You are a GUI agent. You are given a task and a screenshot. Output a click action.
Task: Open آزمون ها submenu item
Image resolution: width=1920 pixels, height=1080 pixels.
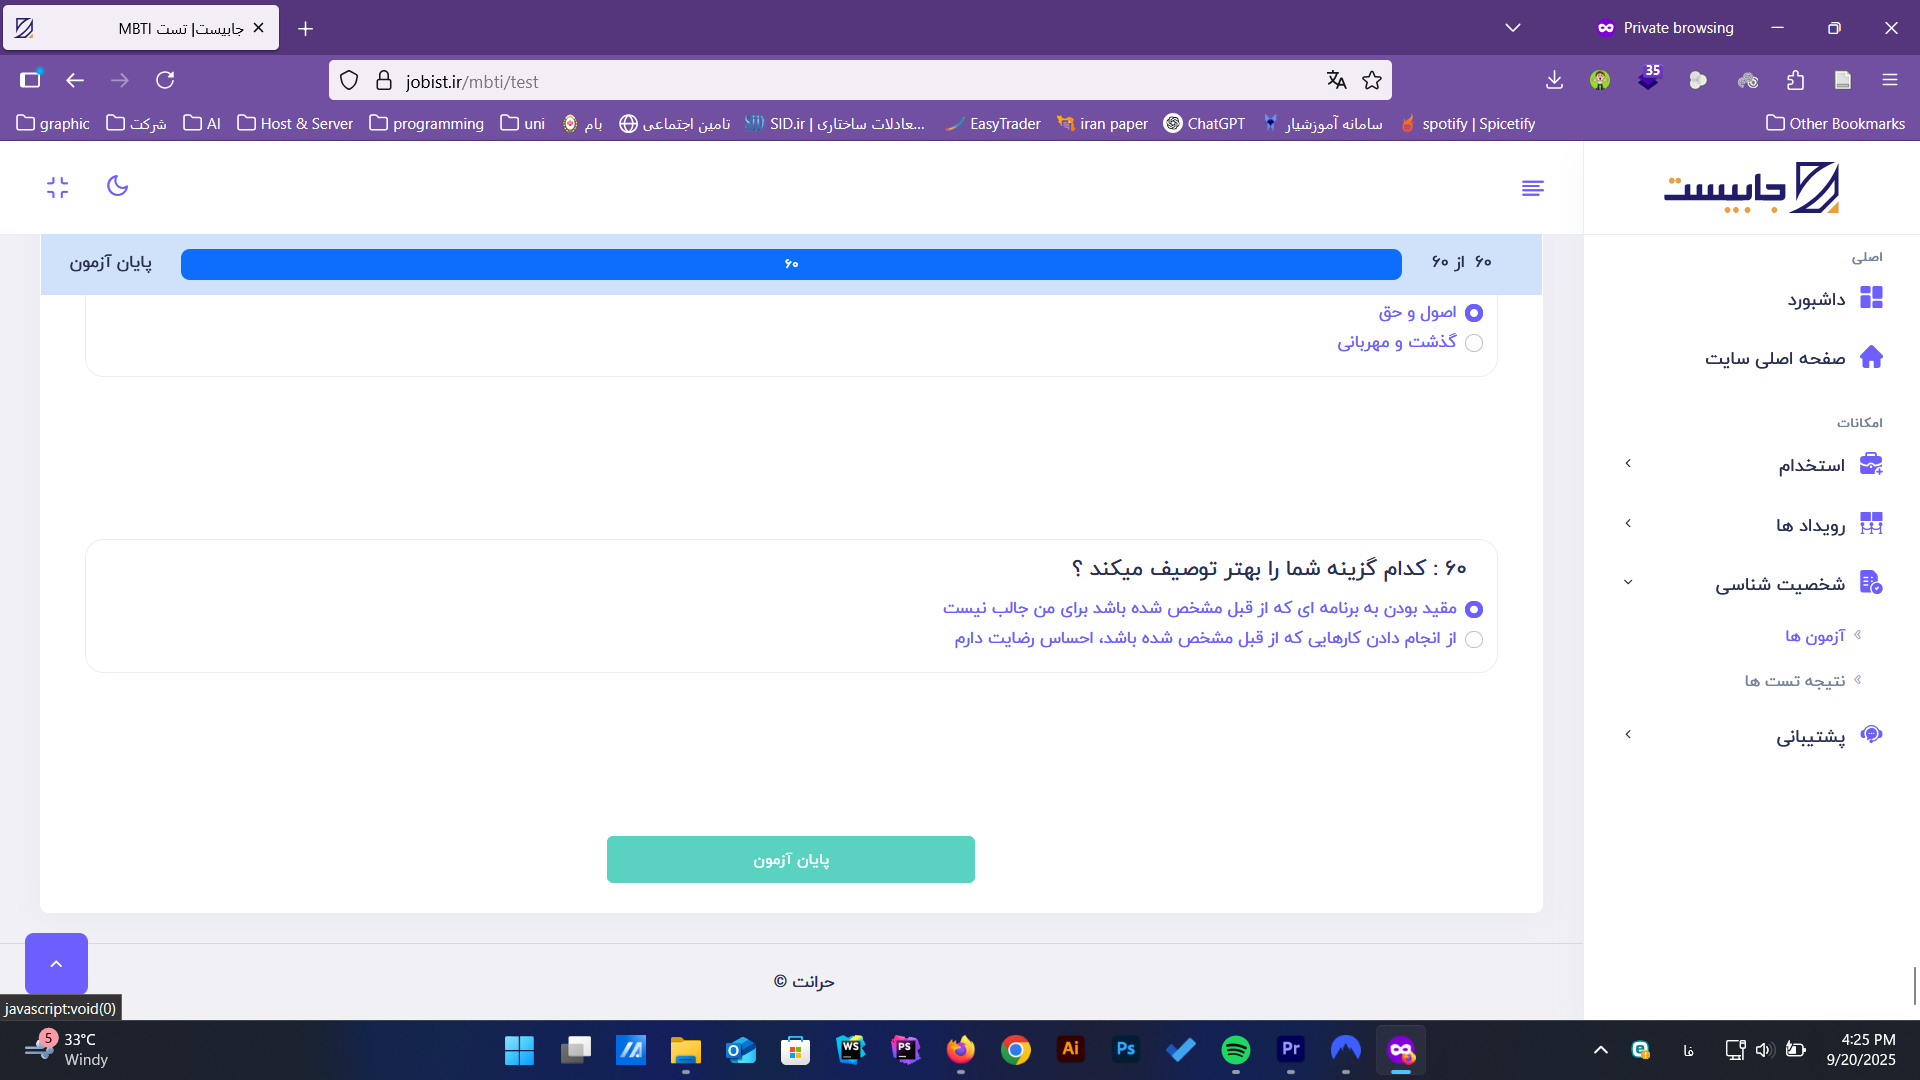click(x=1814, y=636)
